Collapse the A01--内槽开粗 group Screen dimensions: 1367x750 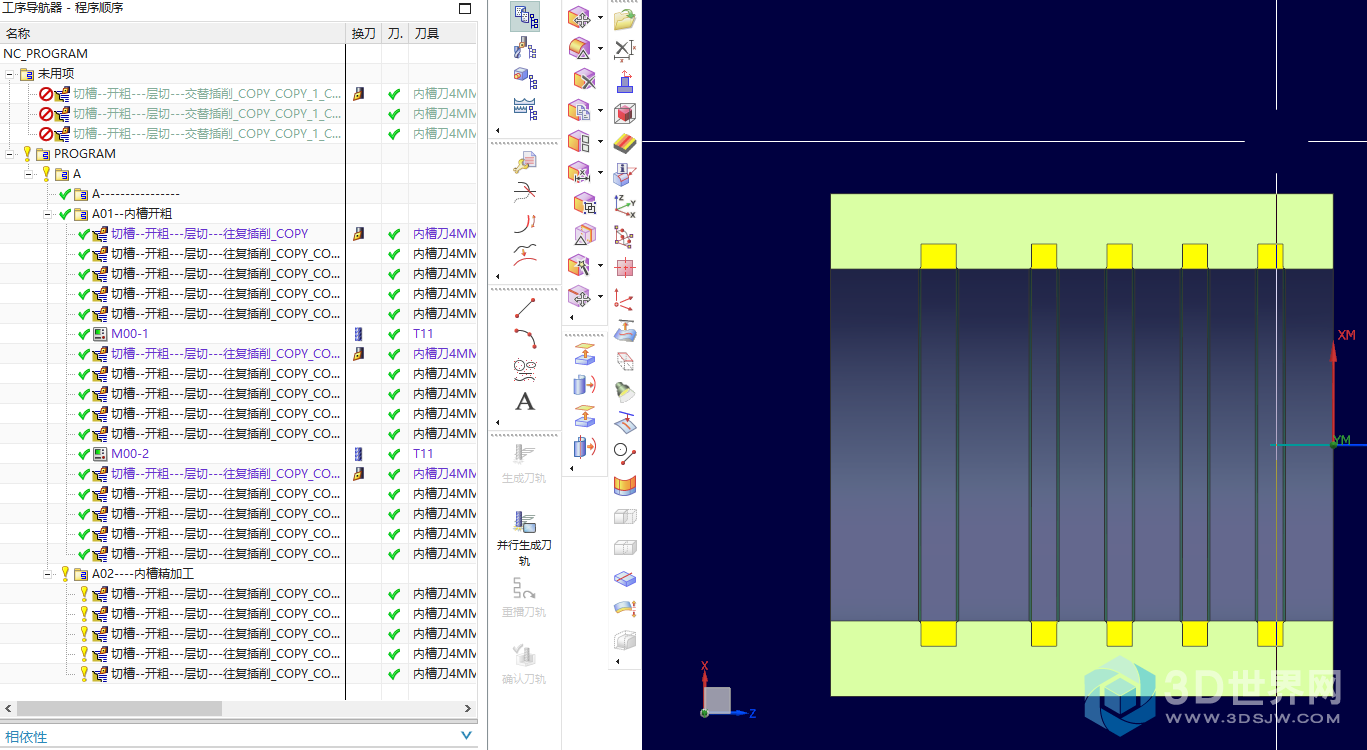point(47,214)
